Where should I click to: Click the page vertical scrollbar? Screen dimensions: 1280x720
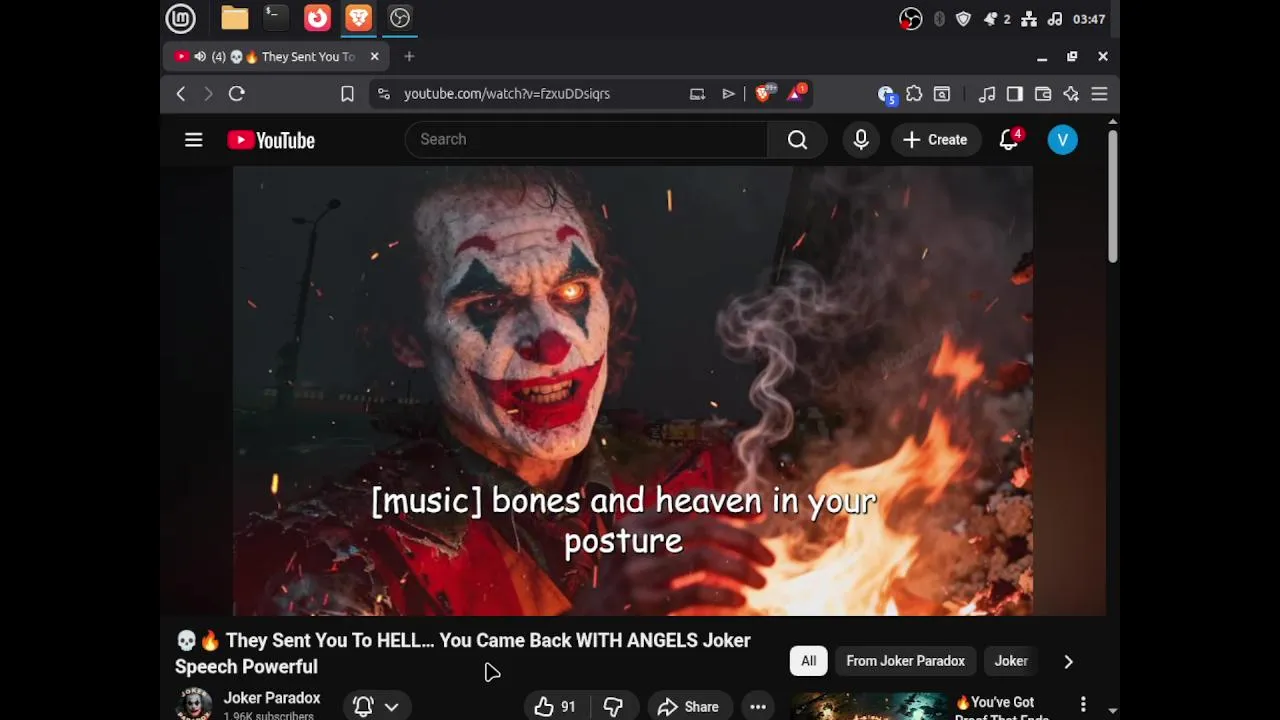(1112, 196)
